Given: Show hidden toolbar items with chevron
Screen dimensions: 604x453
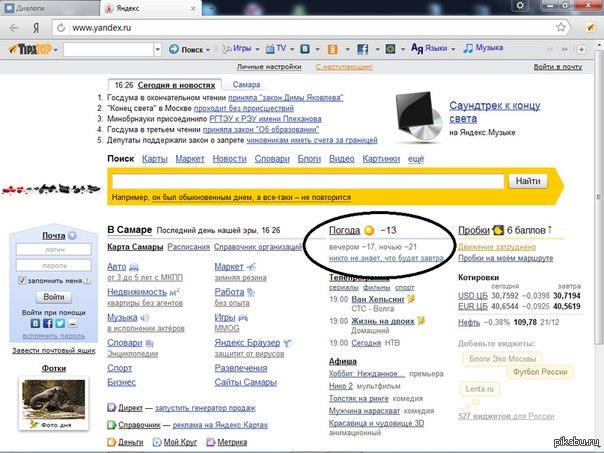Looking at the screenshot, I should (564, 49).
